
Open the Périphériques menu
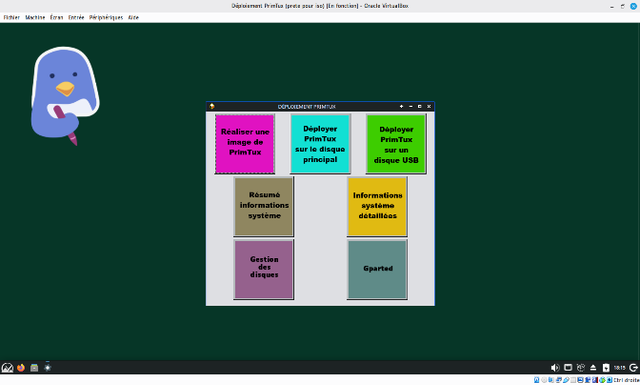(106, 17)
